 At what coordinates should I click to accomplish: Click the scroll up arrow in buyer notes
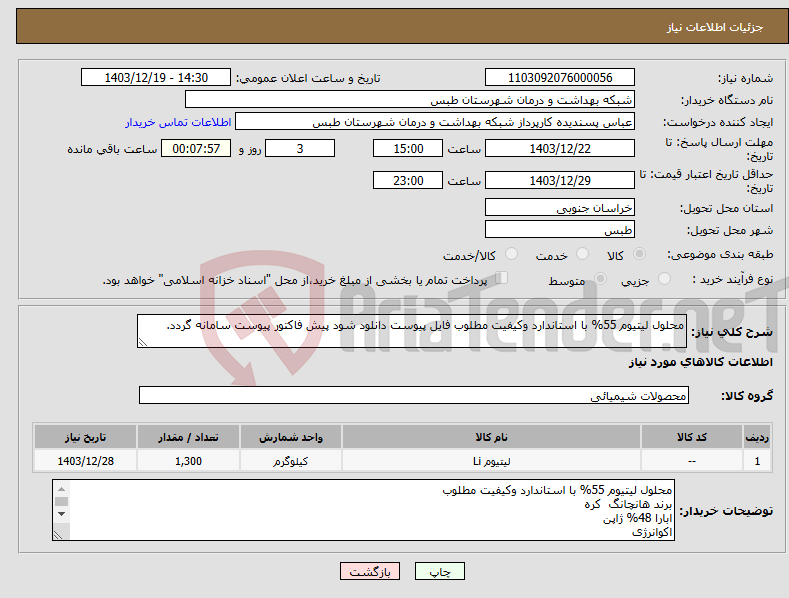pyautogui.click(x=61, y=489)
